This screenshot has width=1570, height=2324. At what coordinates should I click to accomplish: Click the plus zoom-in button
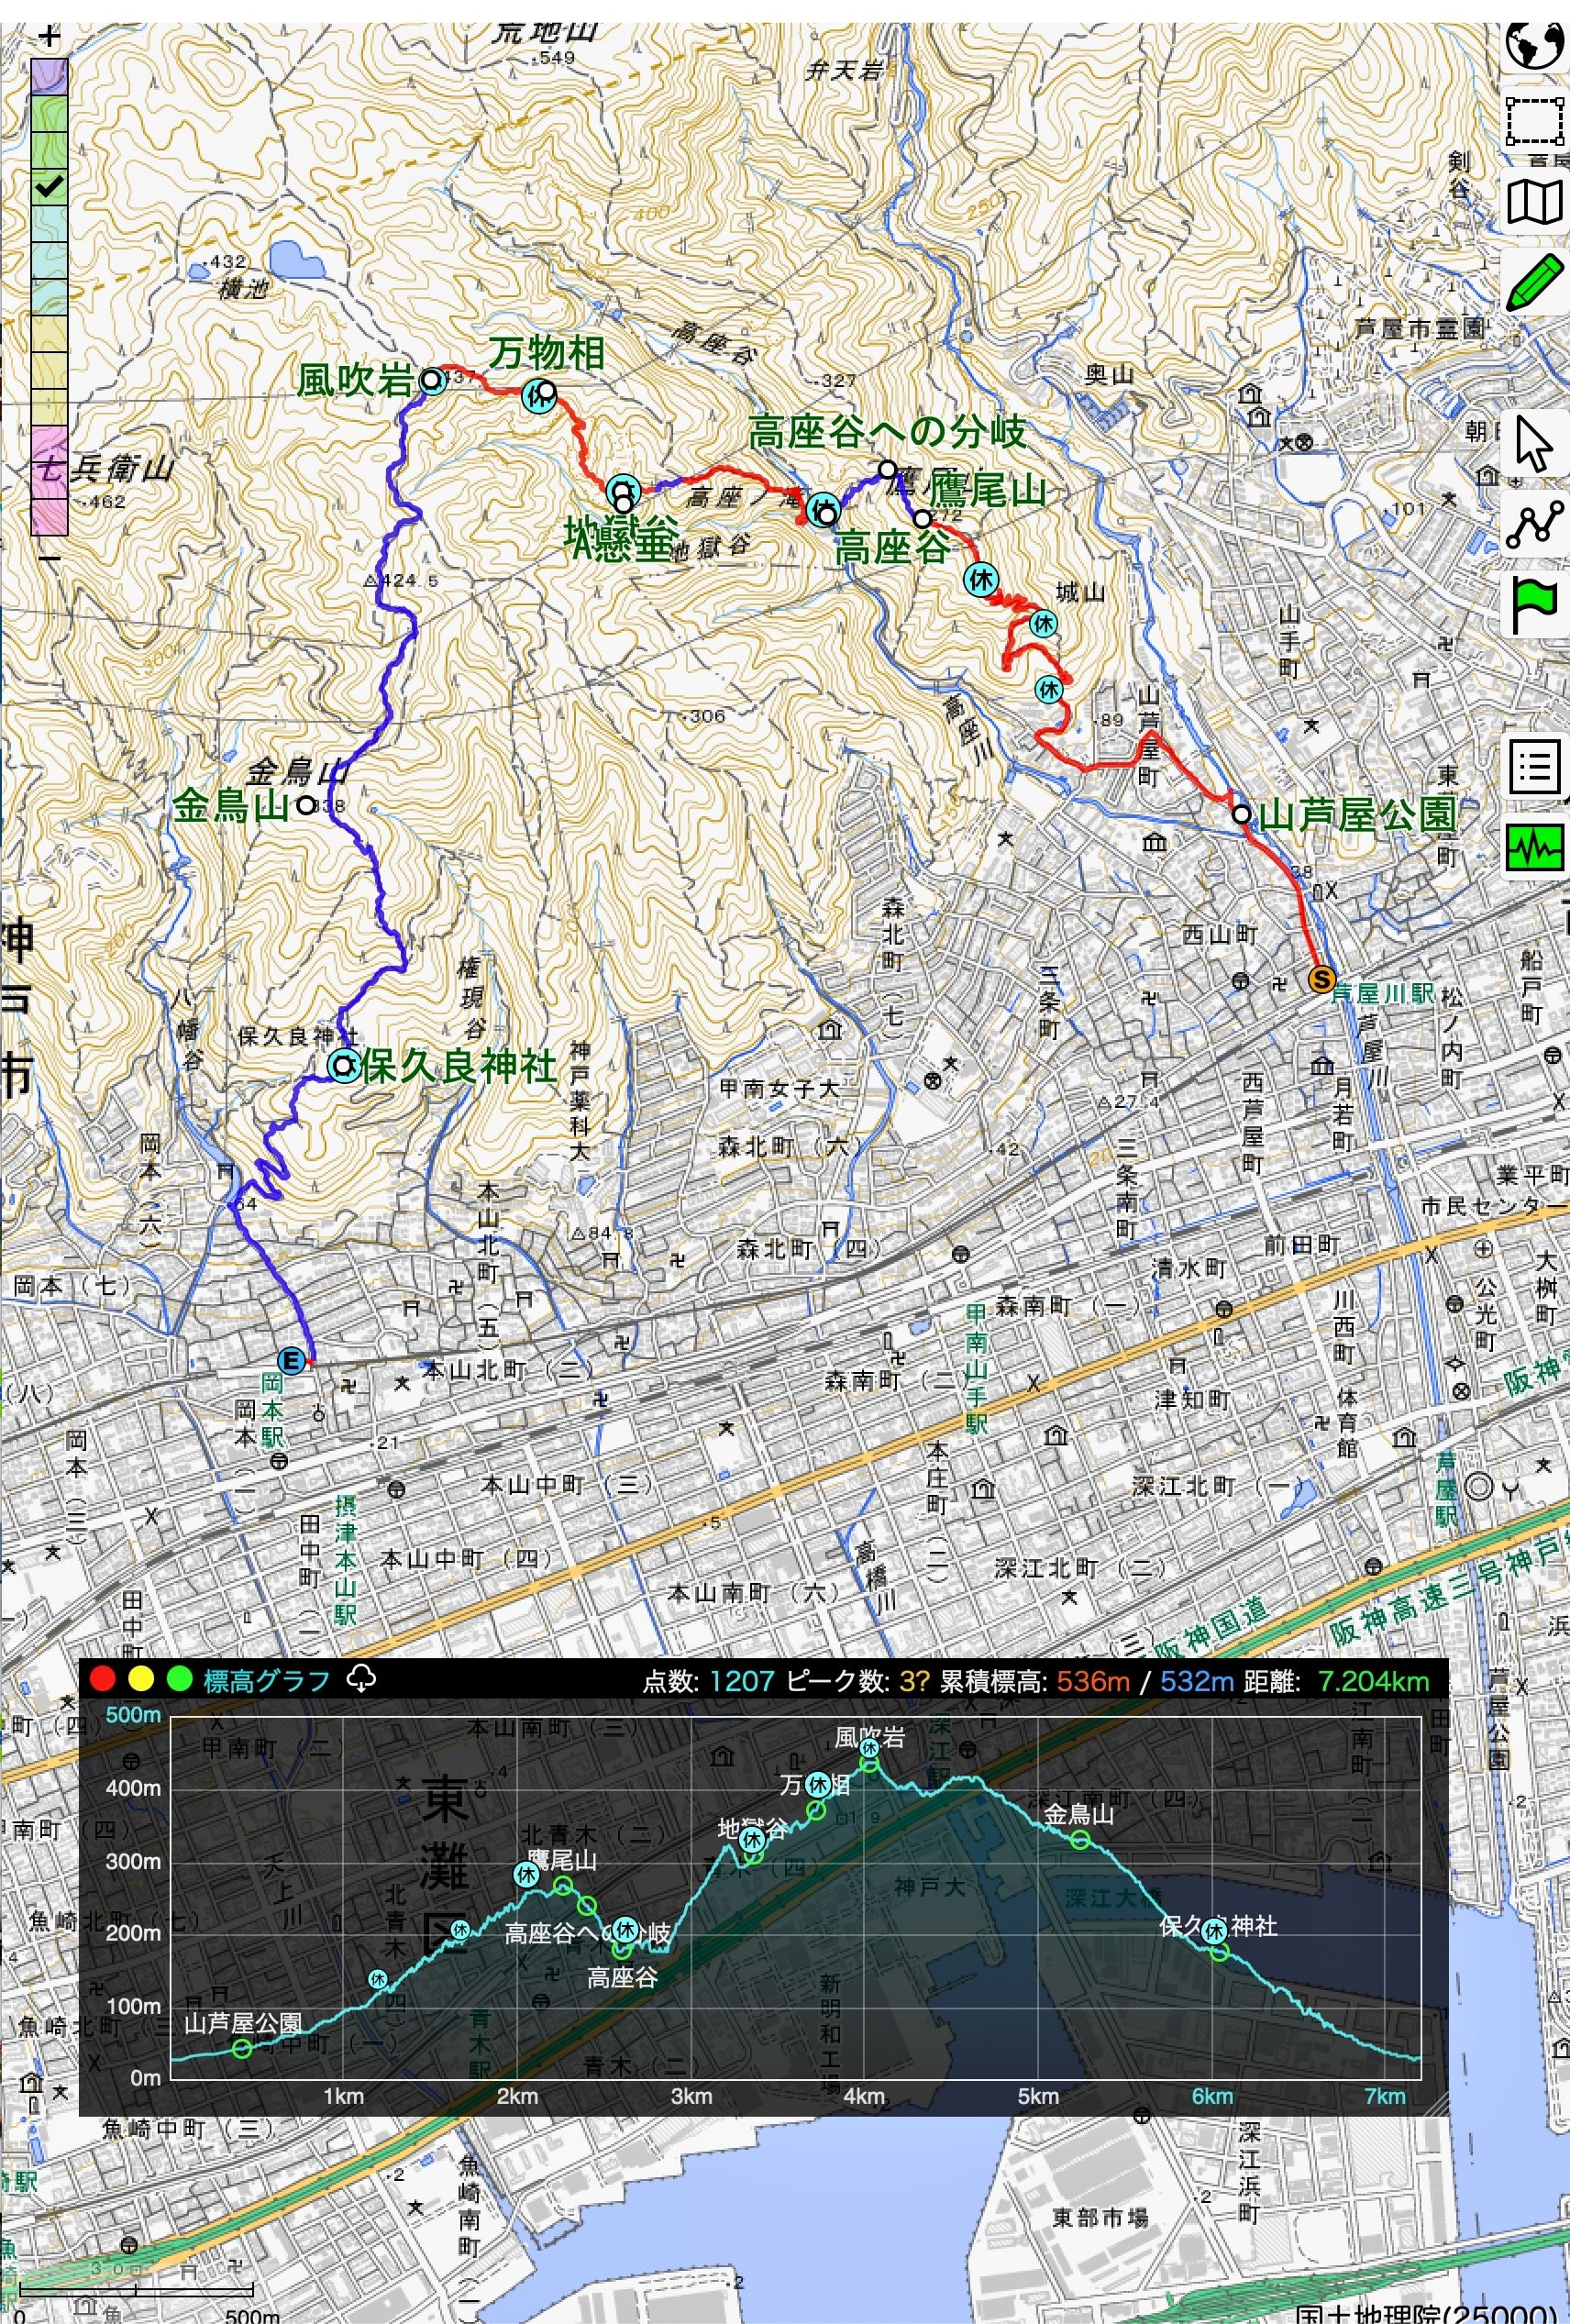click(x=49, y=37)
